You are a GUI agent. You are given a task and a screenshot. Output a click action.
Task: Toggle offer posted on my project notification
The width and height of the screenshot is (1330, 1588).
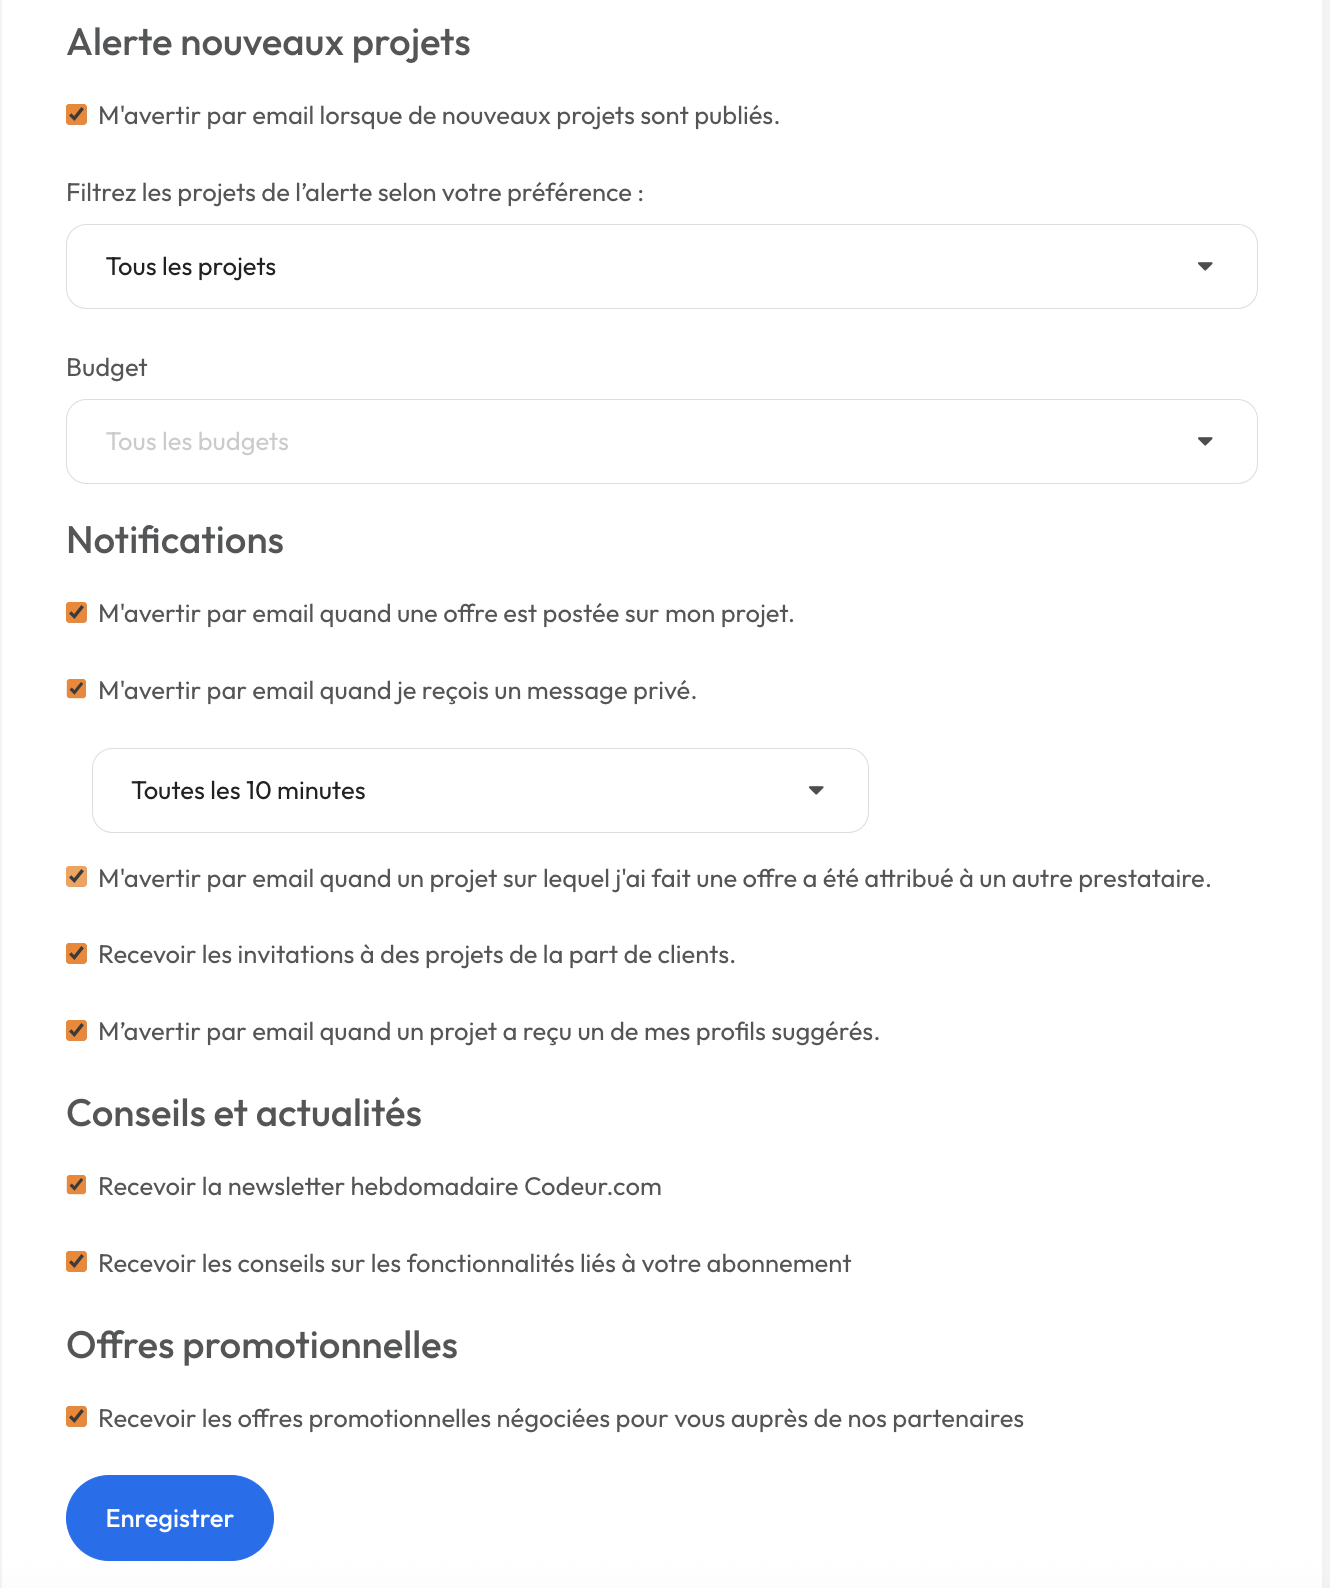[x=77, y=612]
